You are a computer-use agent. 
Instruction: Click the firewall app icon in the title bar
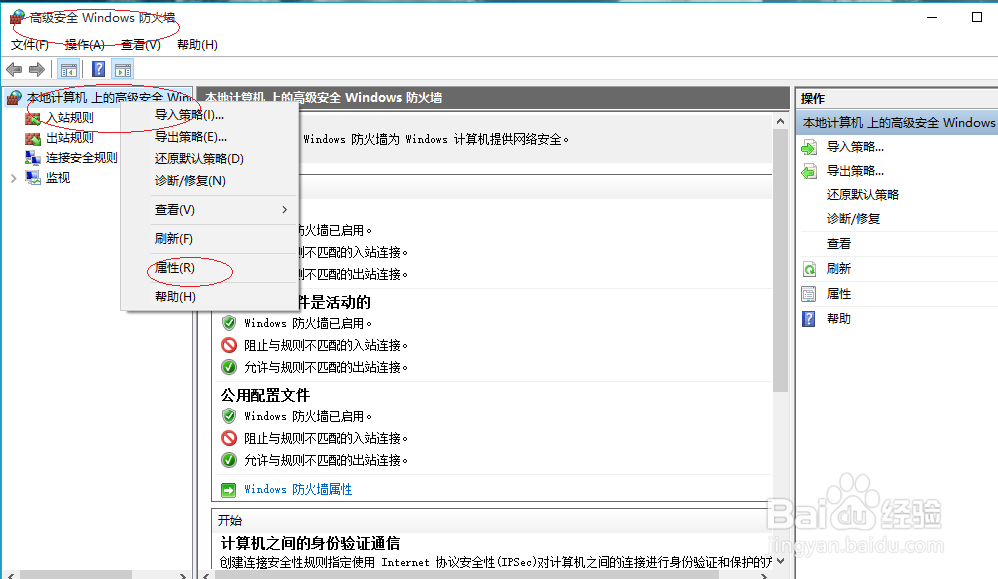pyautogui.click(x=17, y=18)
